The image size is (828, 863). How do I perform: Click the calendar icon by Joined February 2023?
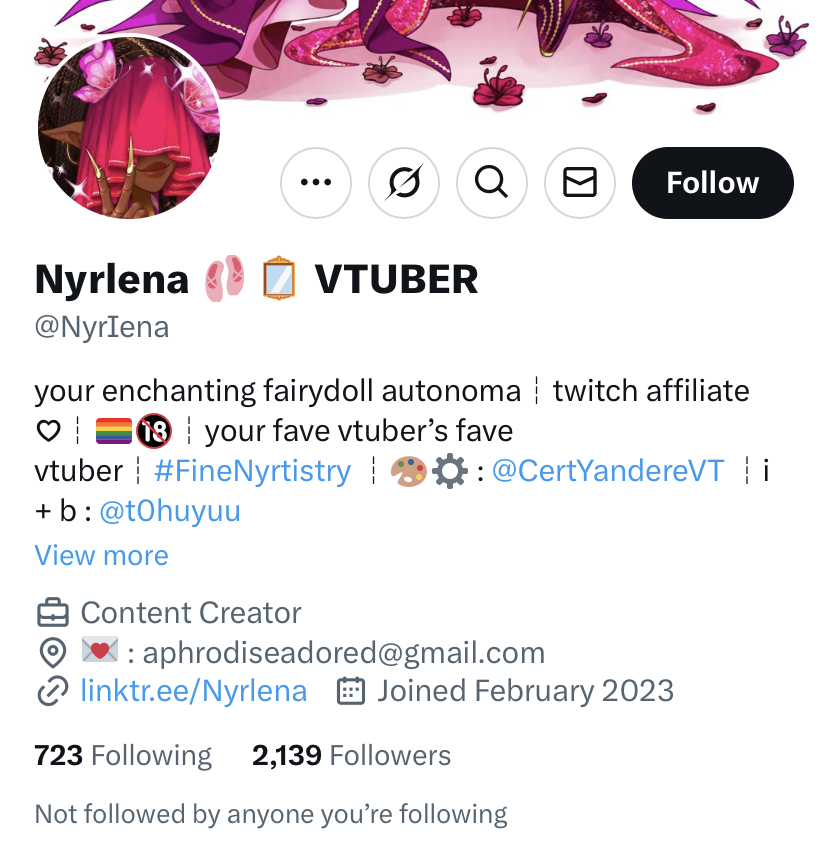click(x=351, y=691)
